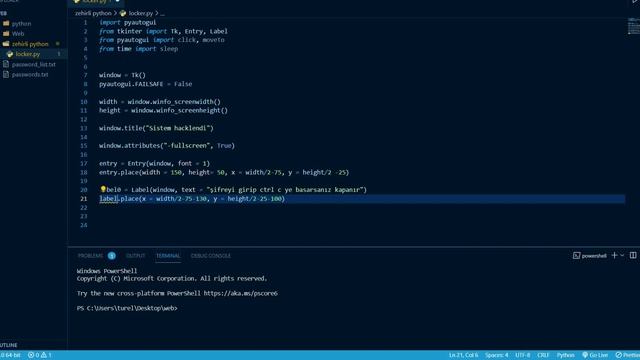Click the 64-bit interpreter status item

11,355
